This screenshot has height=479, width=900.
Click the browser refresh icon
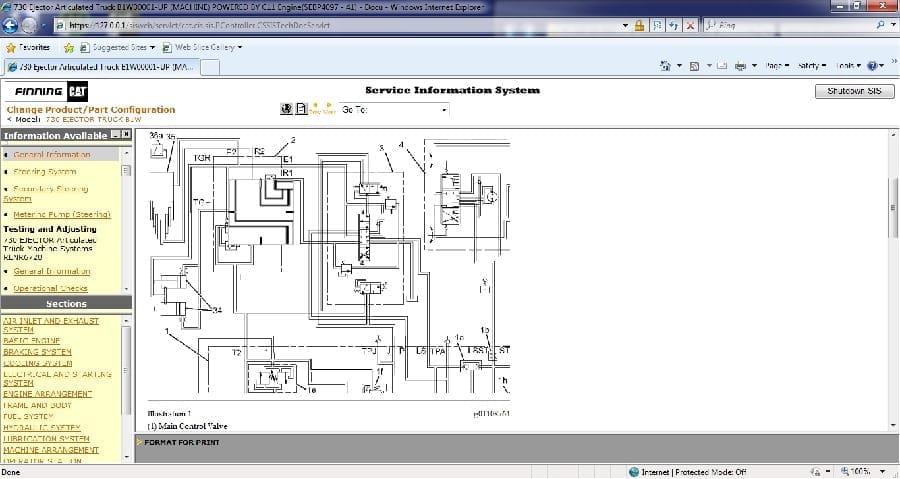pos(674,26)
